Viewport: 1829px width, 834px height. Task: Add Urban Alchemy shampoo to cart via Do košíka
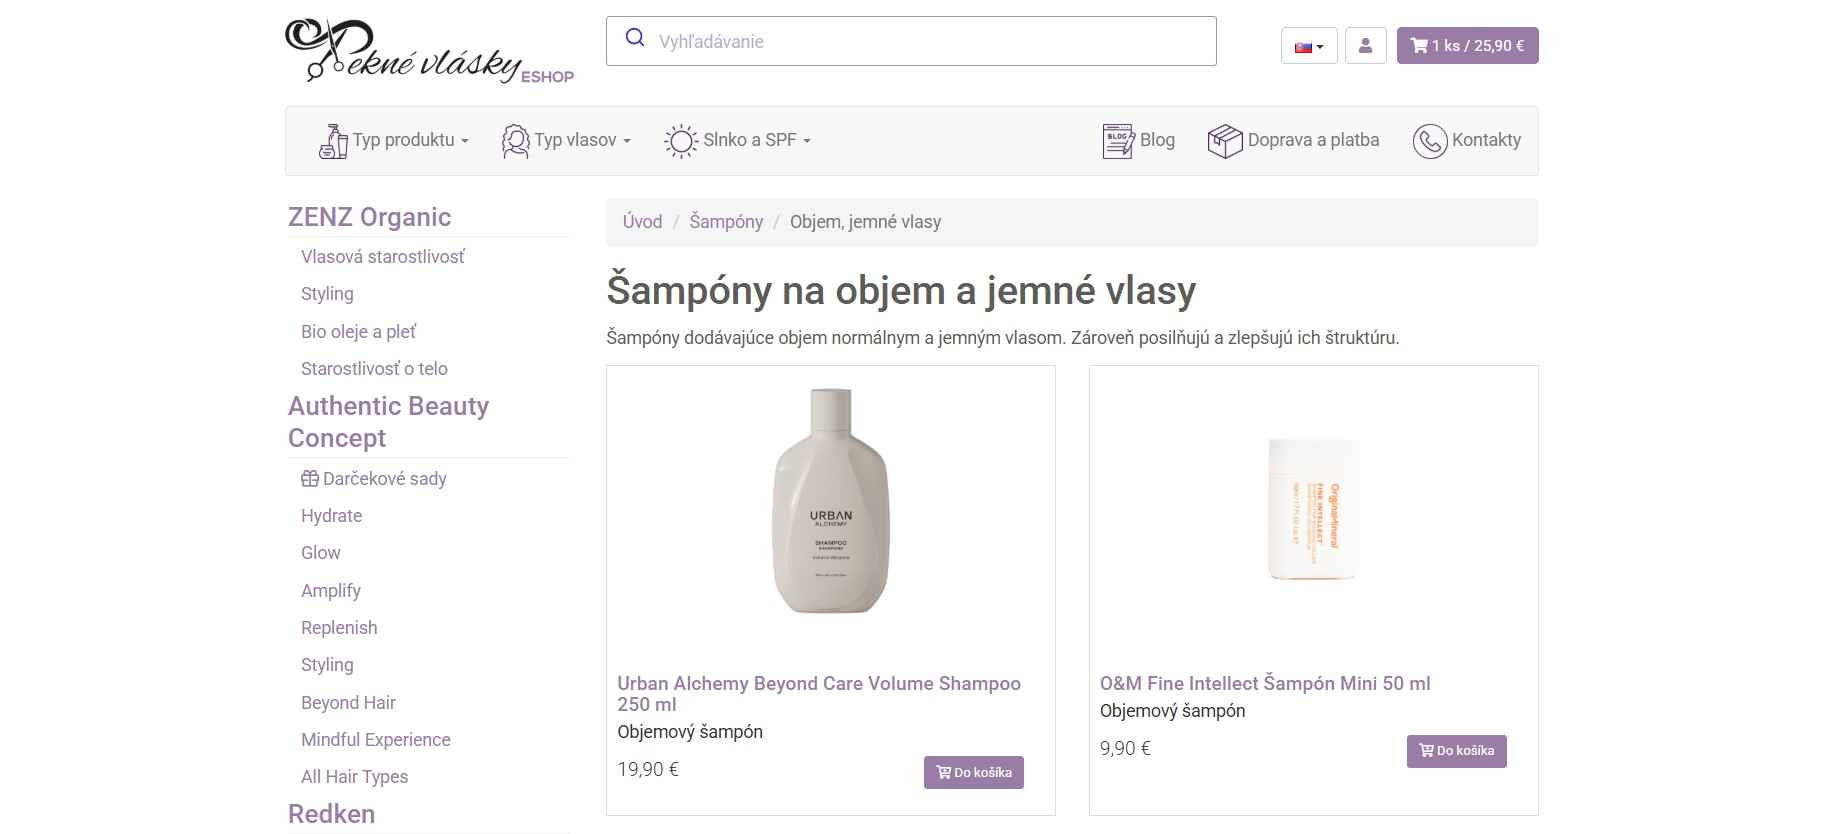click(x=974, y=771)
